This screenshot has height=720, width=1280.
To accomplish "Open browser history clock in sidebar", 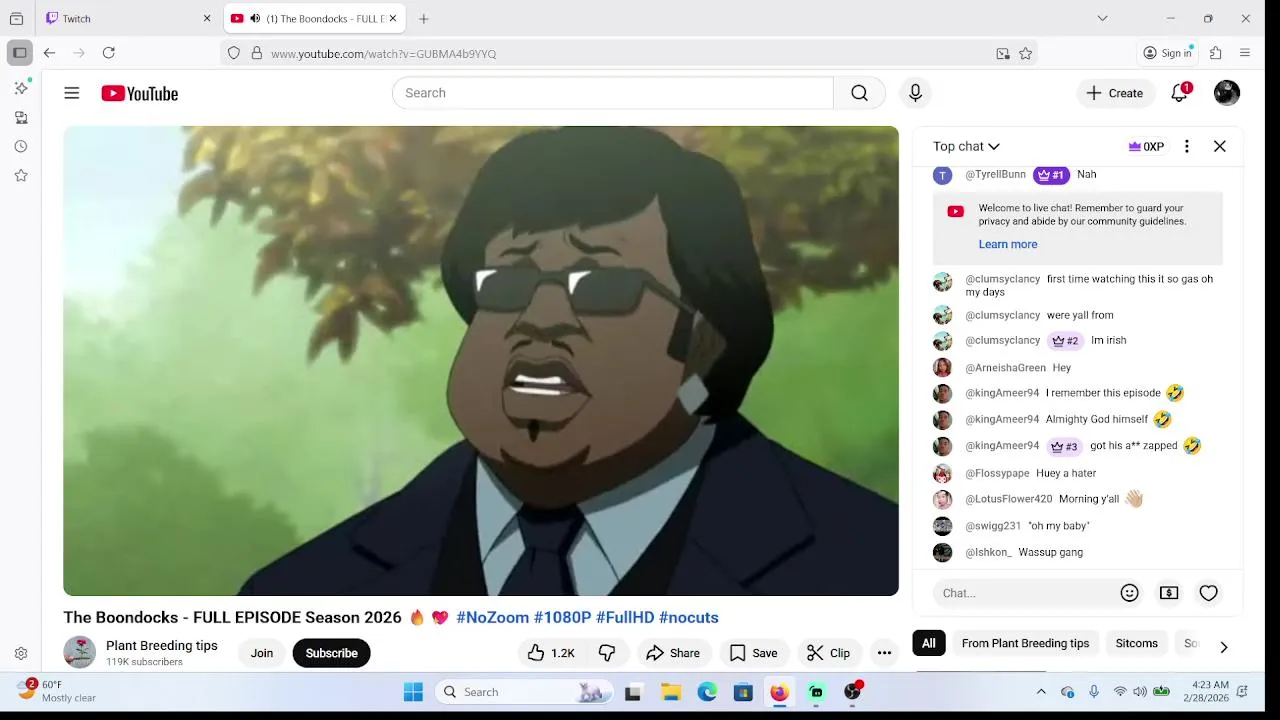I will [x=21, y=146].
